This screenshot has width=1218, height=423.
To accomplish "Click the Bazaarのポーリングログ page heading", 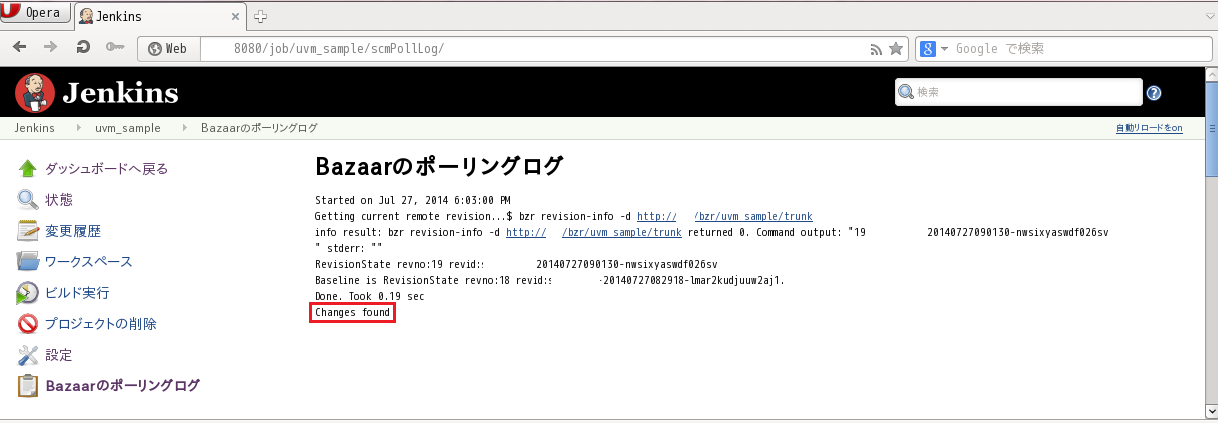I will (x=439, y=166).
